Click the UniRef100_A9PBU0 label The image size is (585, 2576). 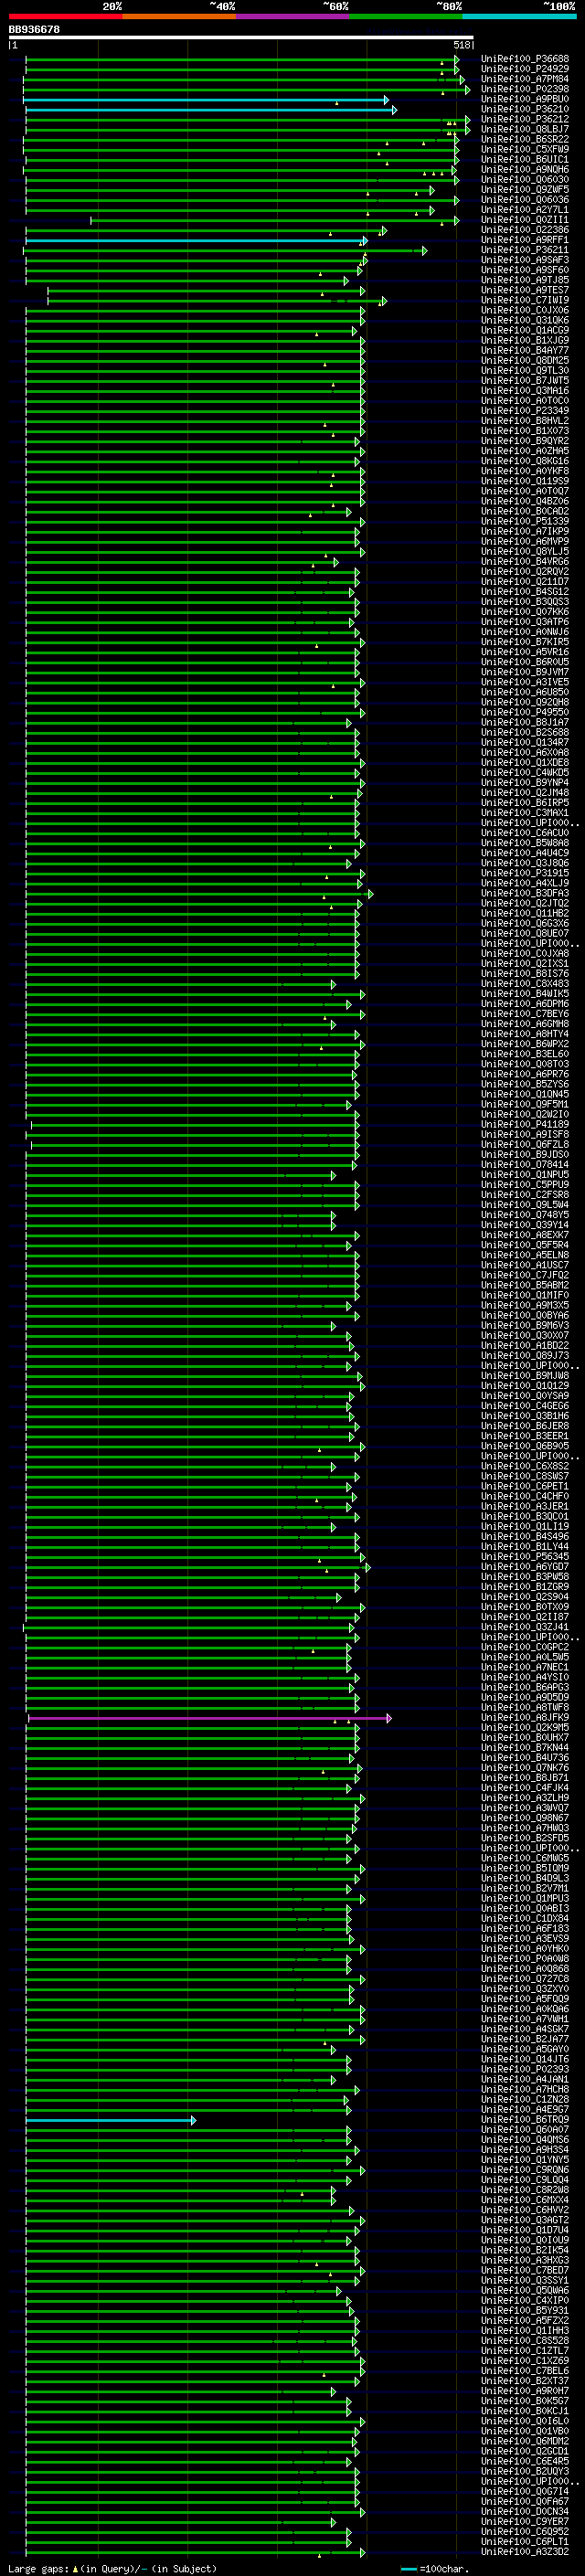(525, 99)
